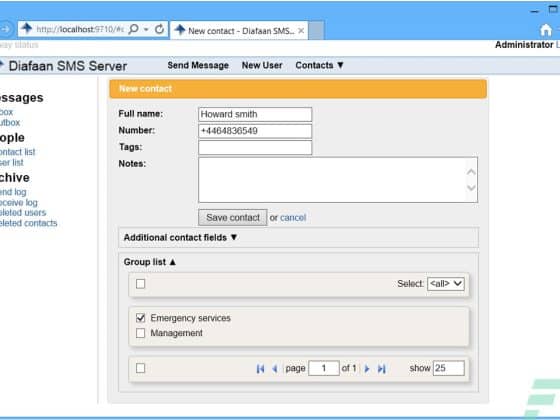Click the Save contact button
The height and width of the screenshot is (420, 560).
[232, 218]
